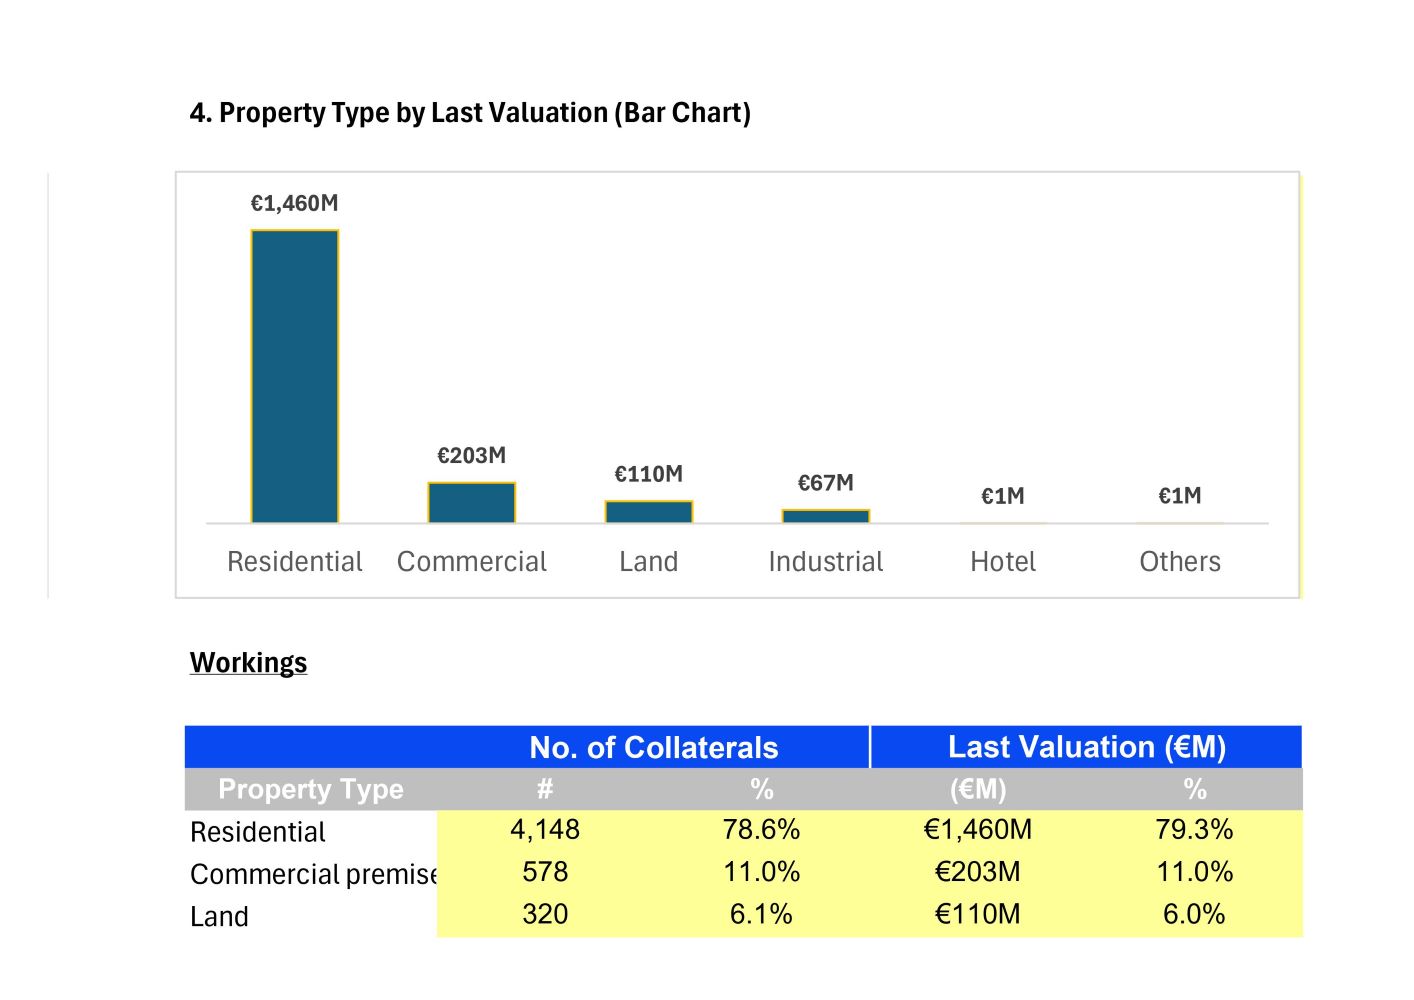Click the Property Type column header

310,790
